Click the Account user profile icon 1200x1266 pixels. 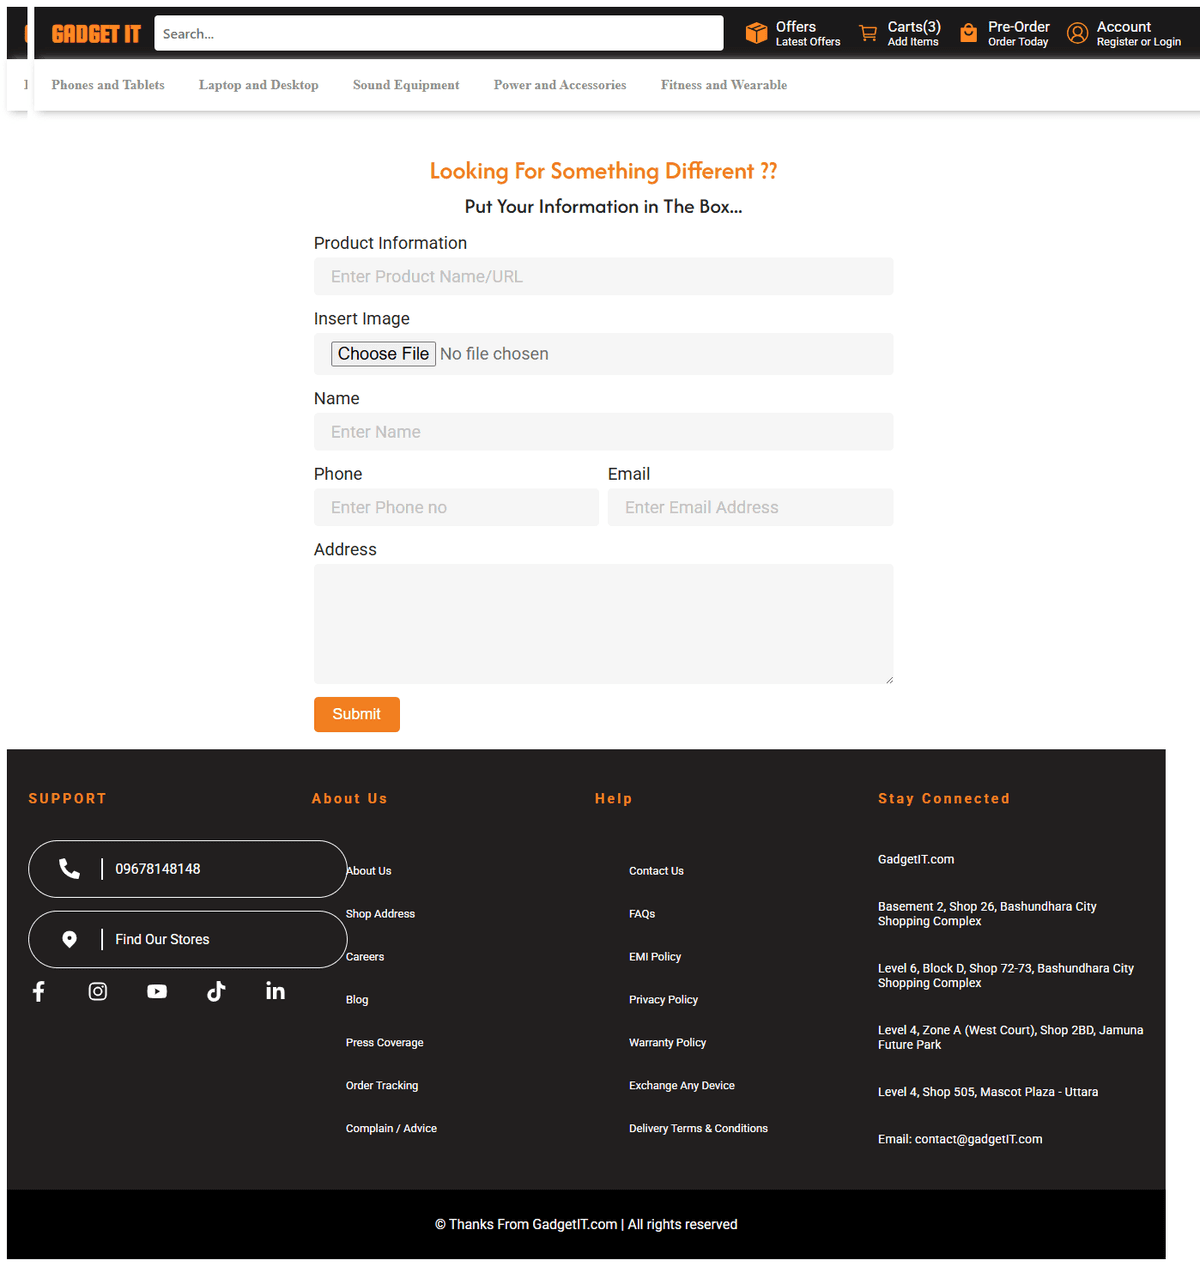(x=1077, y=33)
